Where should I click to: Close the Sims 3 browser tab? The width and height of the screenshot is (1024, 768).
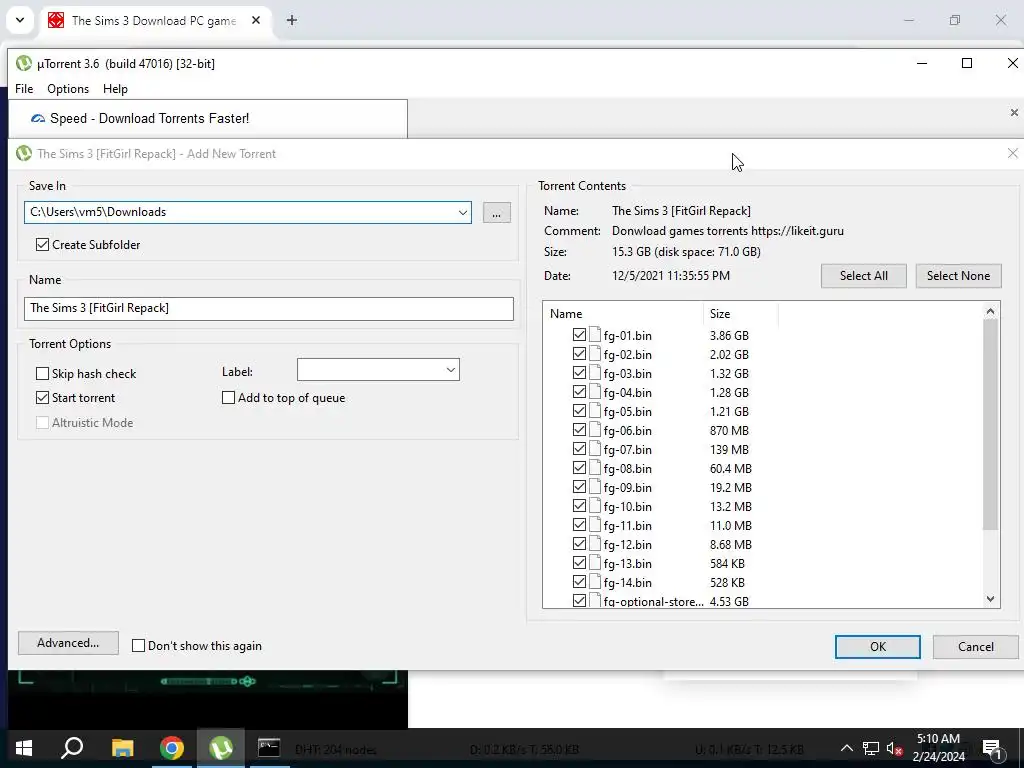click(256, 20)
